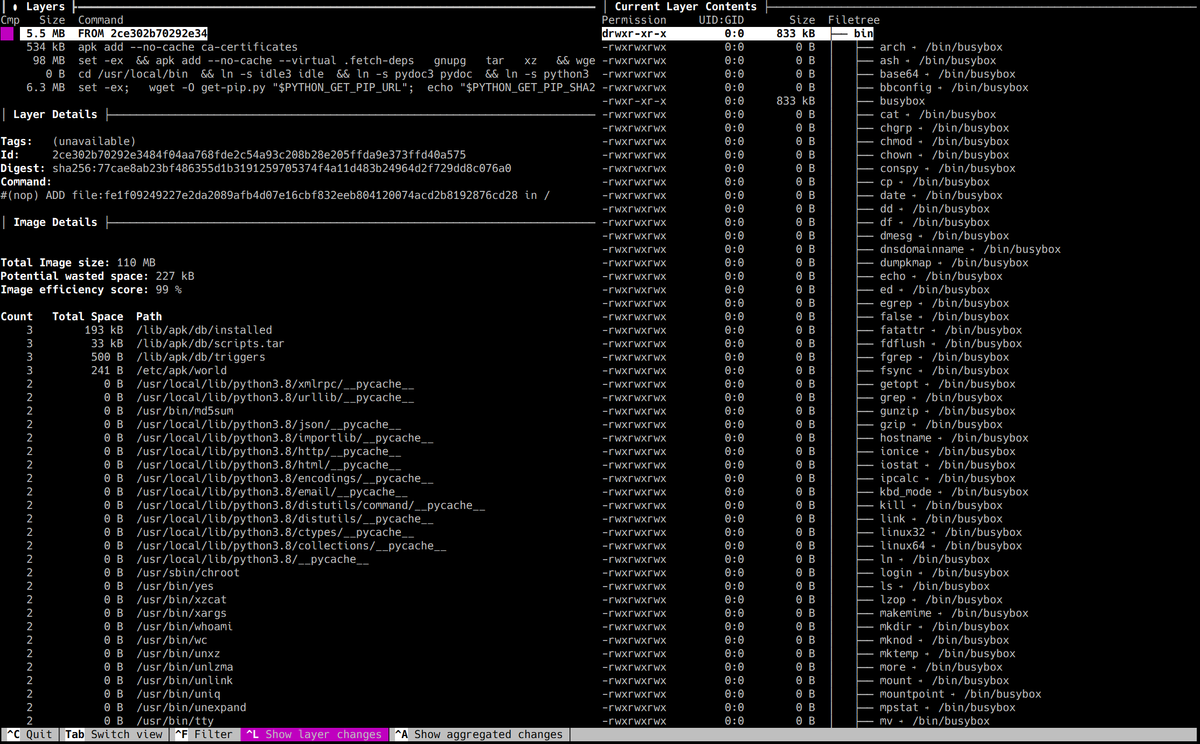1200x744 pixels.
Task: Click the /lib/apk/db/installed wasted path
Action: pyautogui.click(x=204, y=330)
